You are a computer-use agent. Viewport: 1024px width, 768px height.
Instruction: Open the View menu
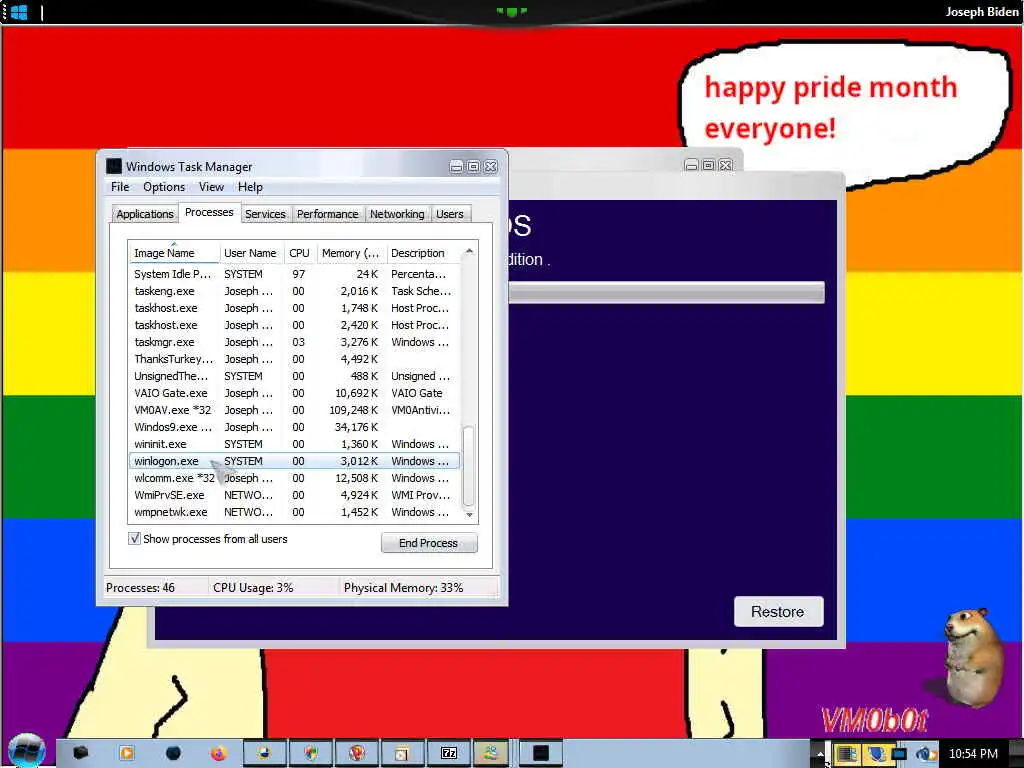click(211, 187)
